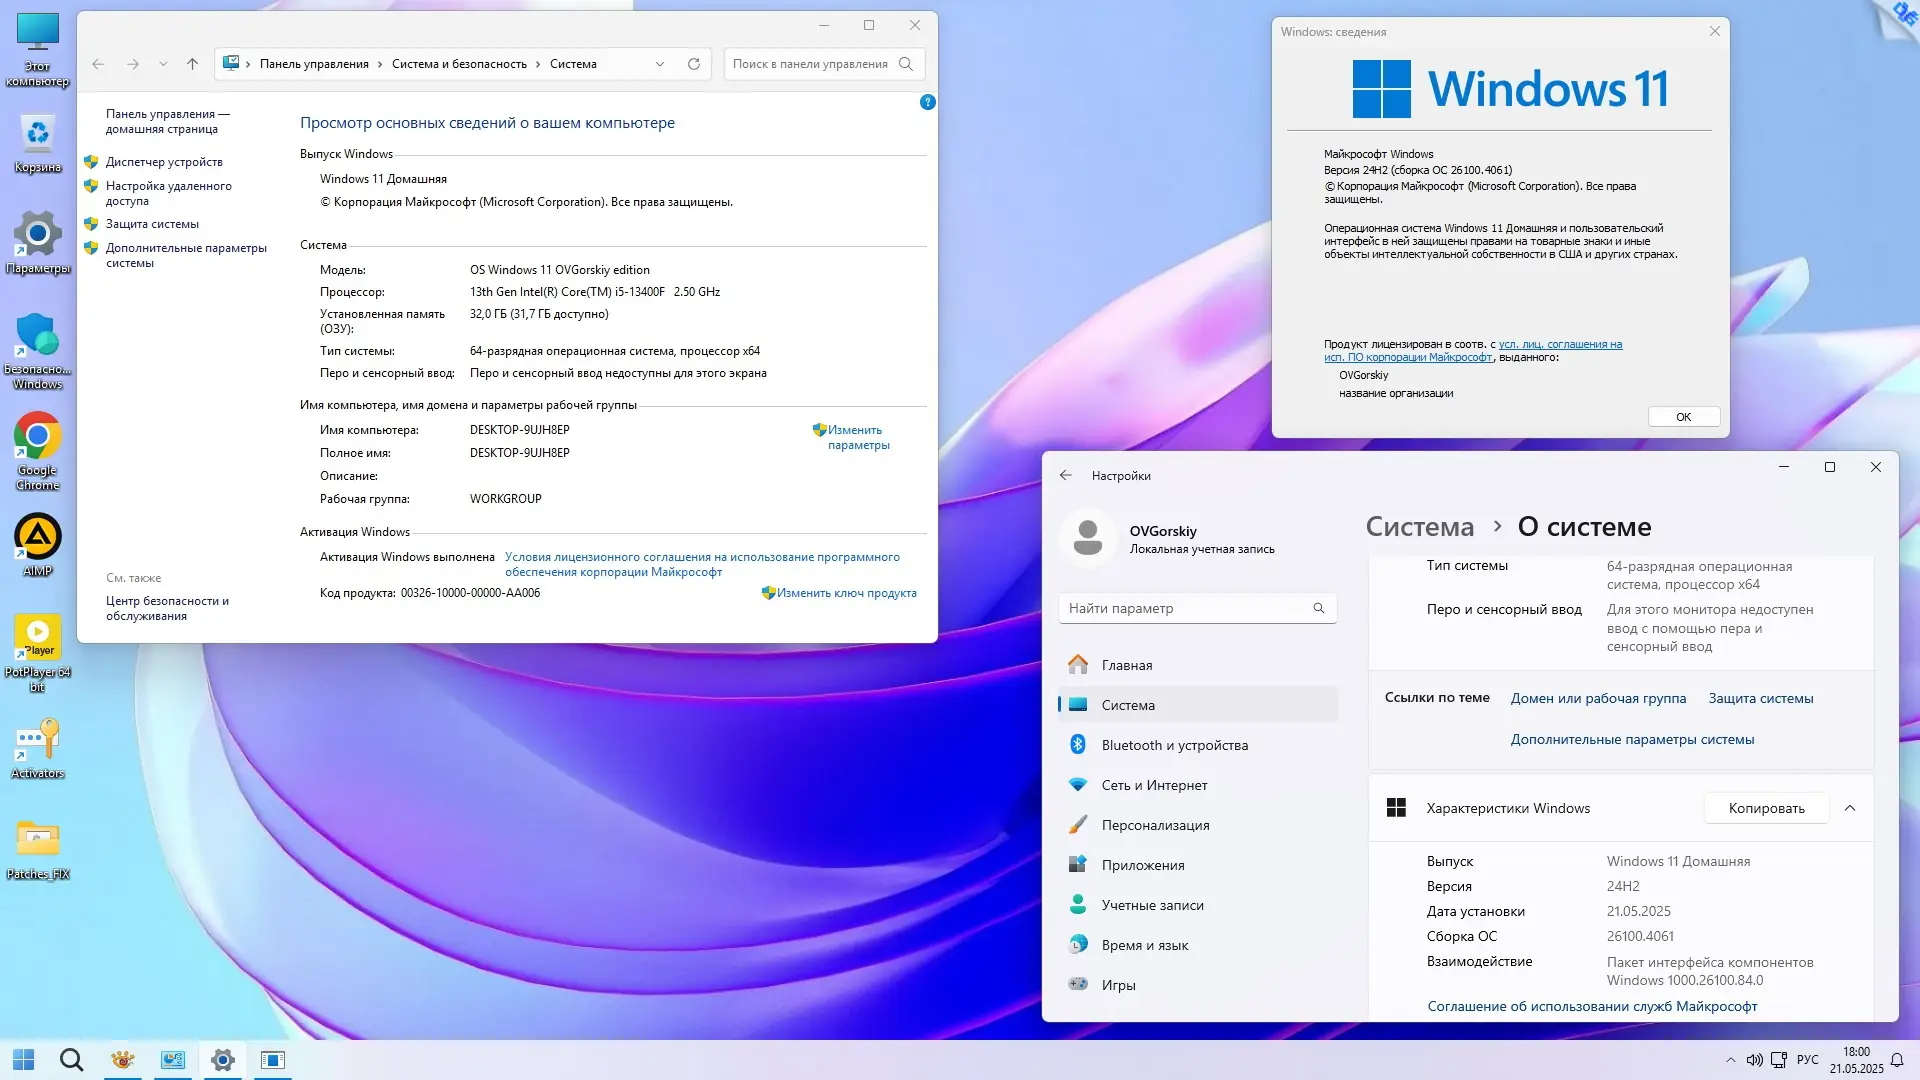Collapse the Windows specifications section chevron
Viewport: 1920px width, 1080px height.
tap(1849, 808)
